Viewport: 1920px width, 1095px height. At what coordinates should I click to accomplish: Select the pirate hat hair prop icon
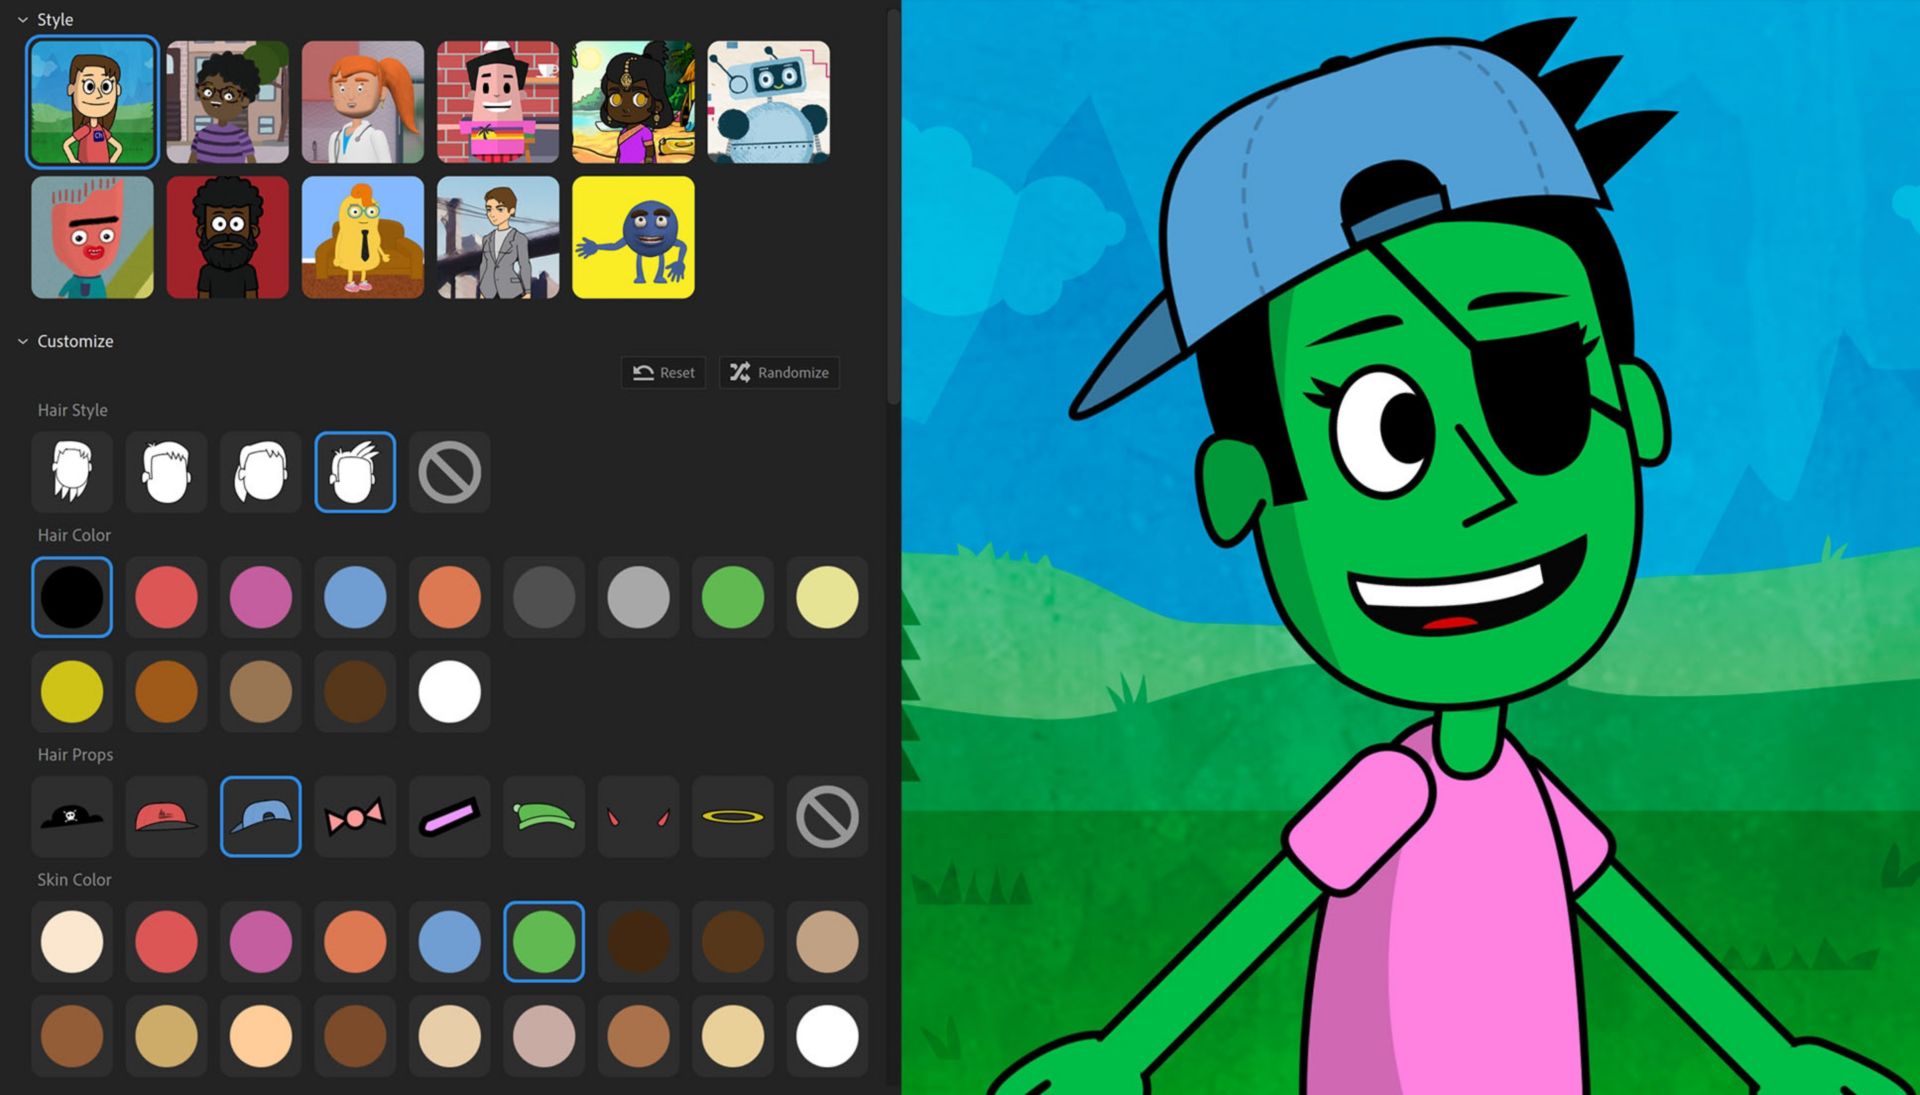(x=73, y=815)
